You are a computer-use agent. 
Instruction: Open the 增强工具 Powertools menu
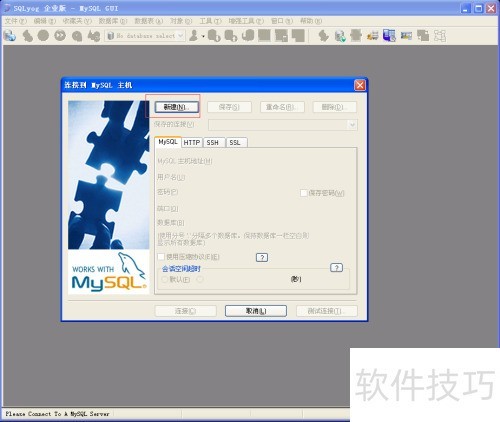[246, 21]
